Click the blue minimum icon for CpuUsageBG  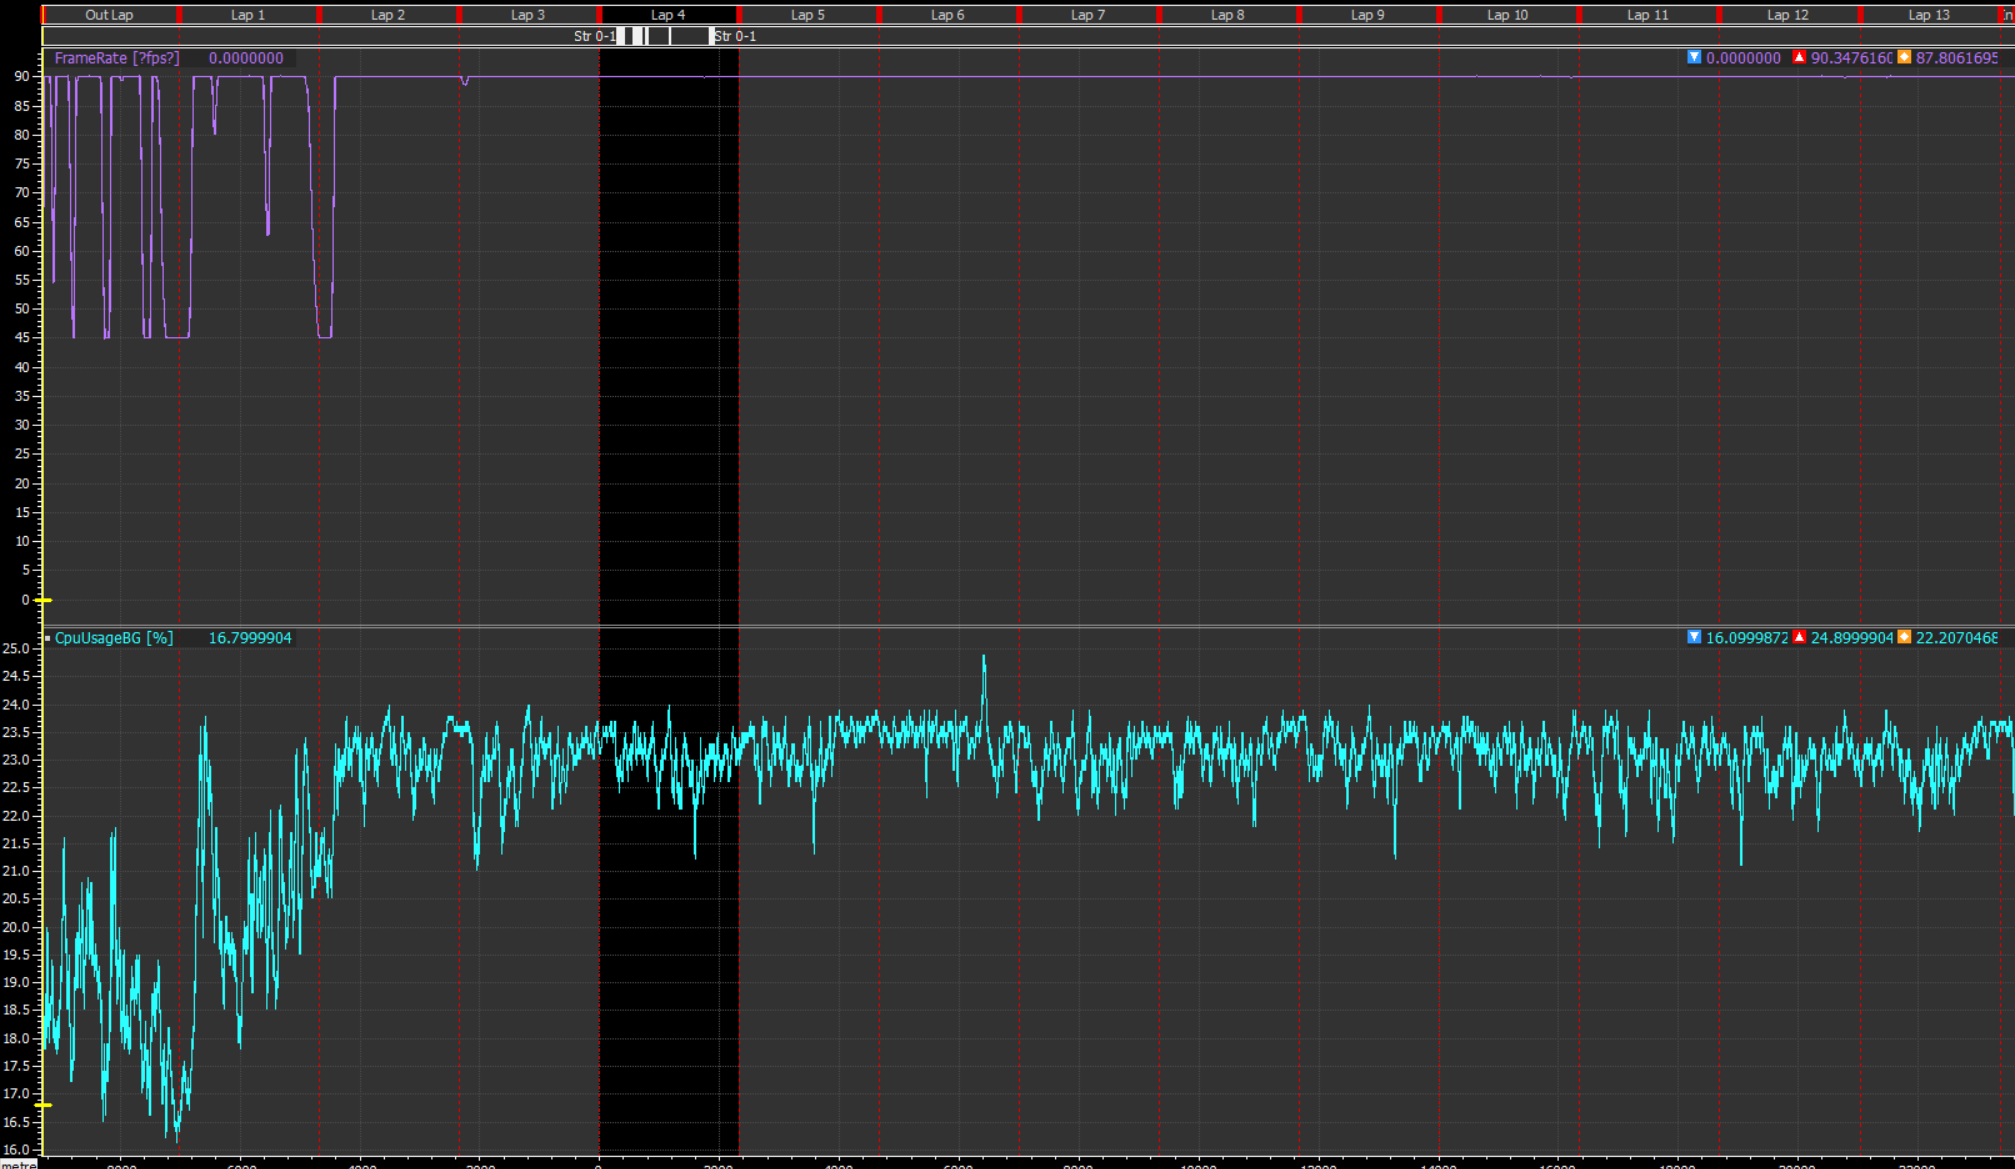tap(1694, 637)
